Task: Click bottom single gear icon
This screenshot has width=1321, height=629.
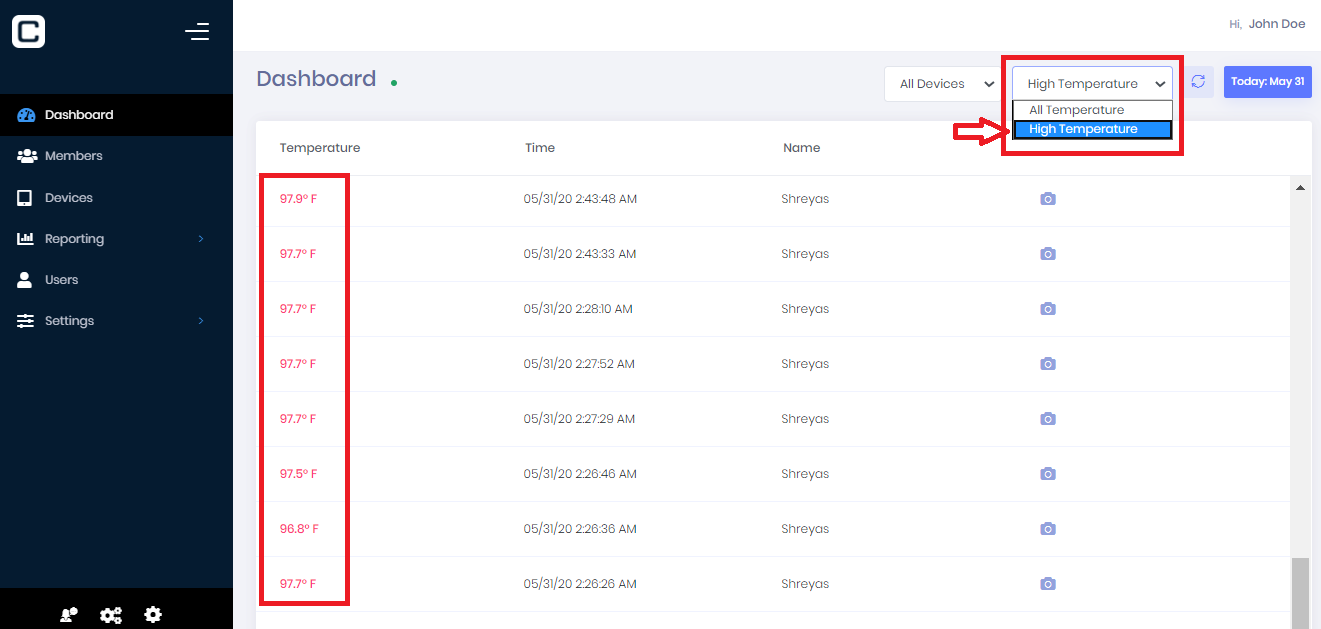Action: pos(153,615)
